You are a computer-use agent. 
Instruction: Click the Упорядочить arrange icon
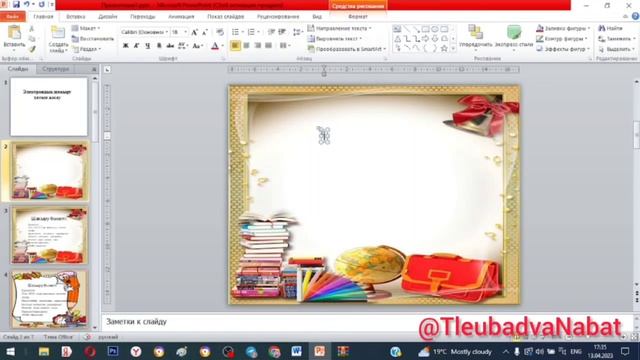(x=475, y=31)
